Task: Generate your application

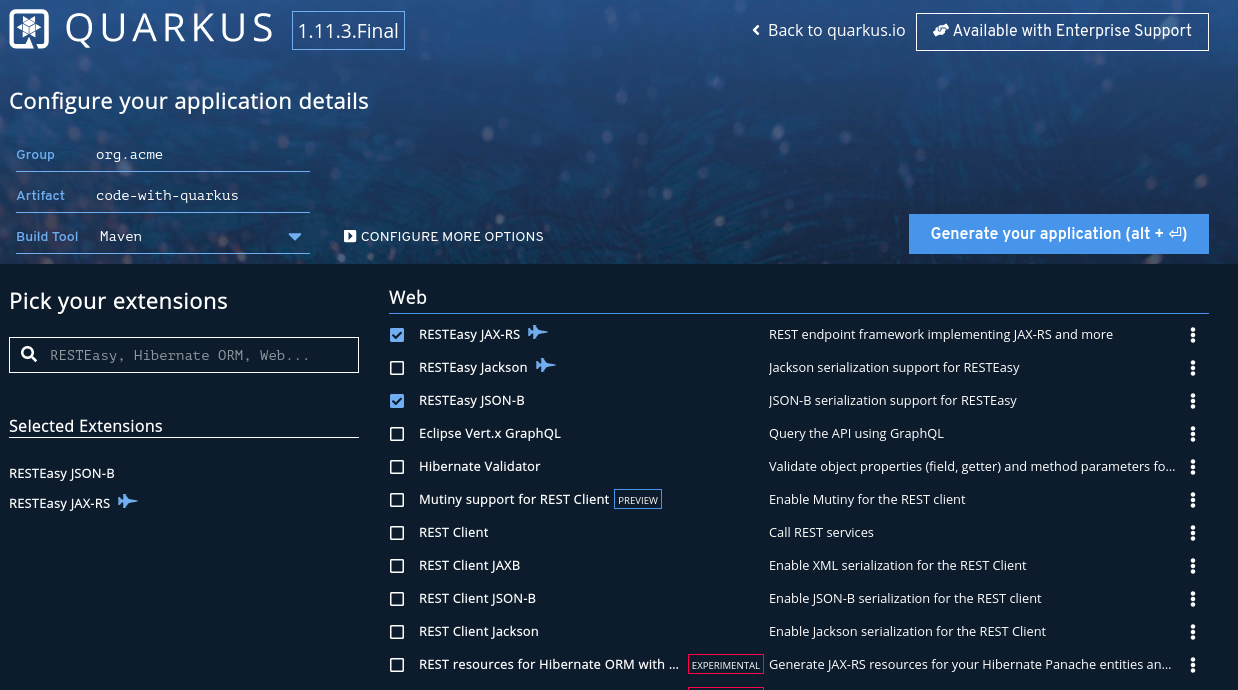Action: point(1059,234)
